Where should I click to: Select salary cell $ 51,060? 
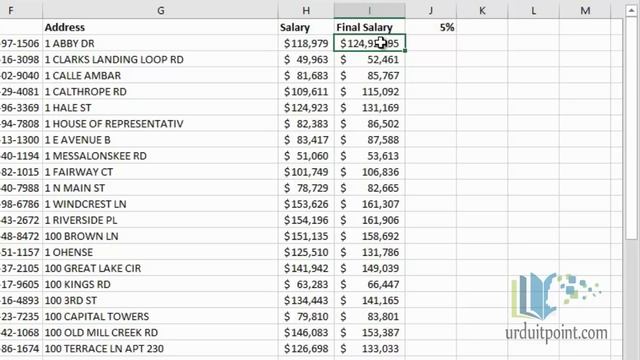(306, 156)
